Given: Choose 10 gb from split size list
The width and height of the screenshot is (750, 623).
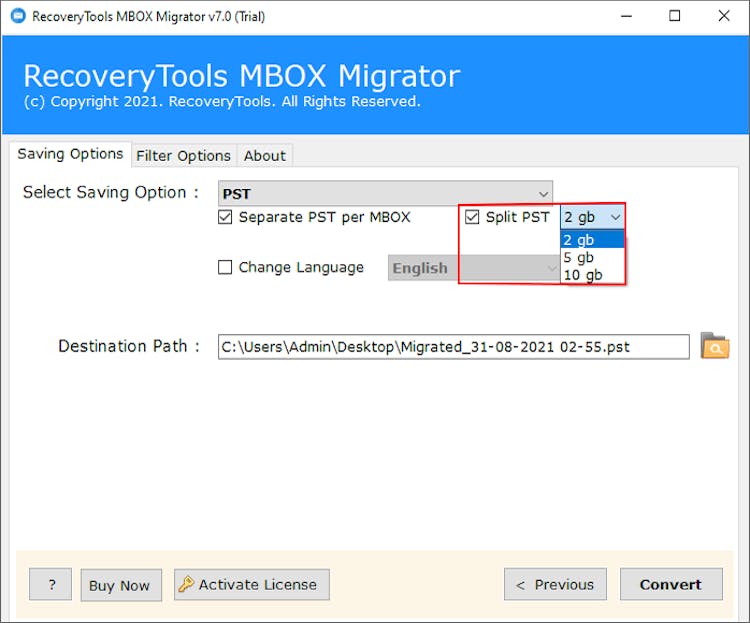Looking at the screenshot, I should click(x=583, y=275).
